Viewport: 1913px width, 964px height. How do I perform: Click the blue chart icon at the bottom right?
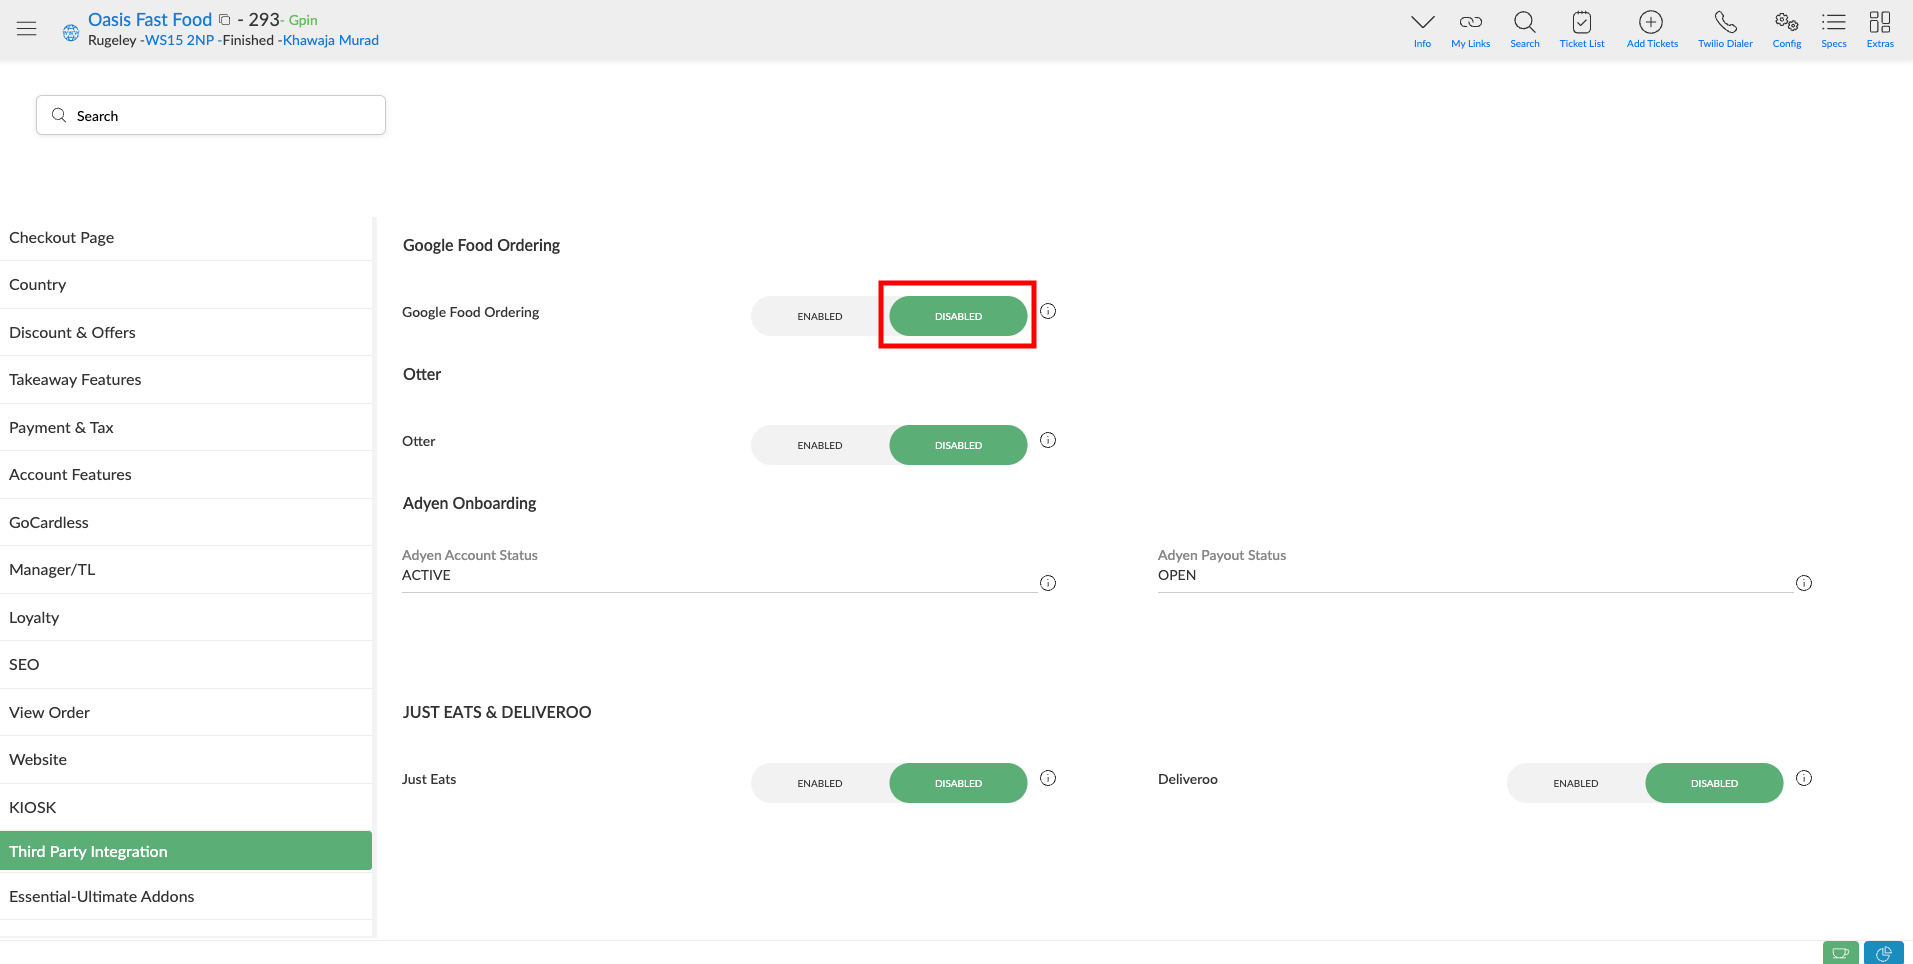coord(1883,953)
